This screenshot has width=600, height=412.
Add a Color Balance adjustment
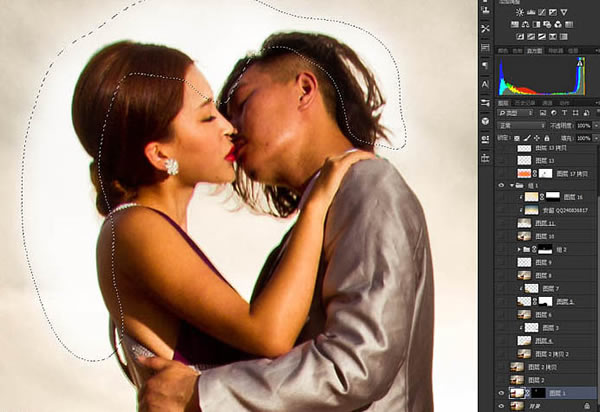[x=526, y=24]
